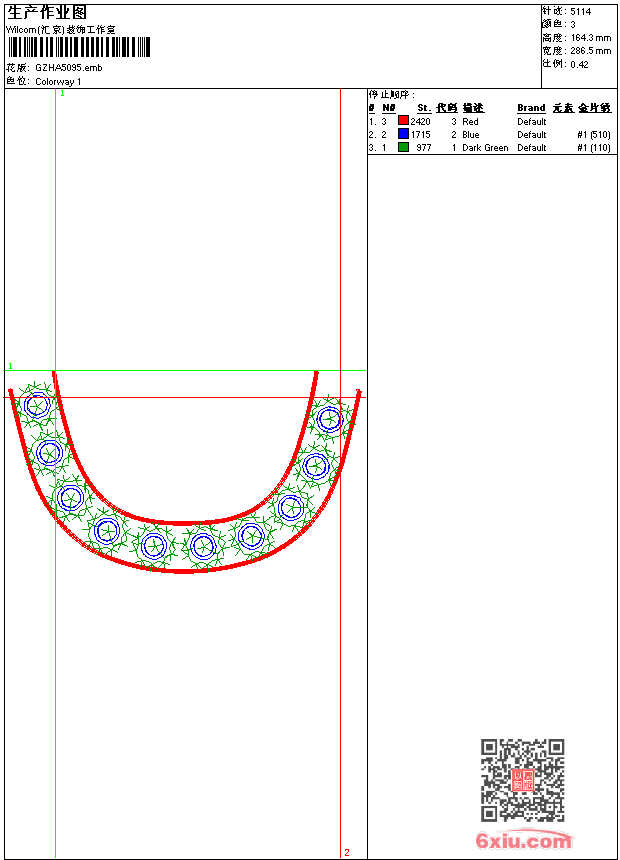The image size is (620, 860).
Task: Select the 'Colorway 1' label
Action: click(58, 82)
